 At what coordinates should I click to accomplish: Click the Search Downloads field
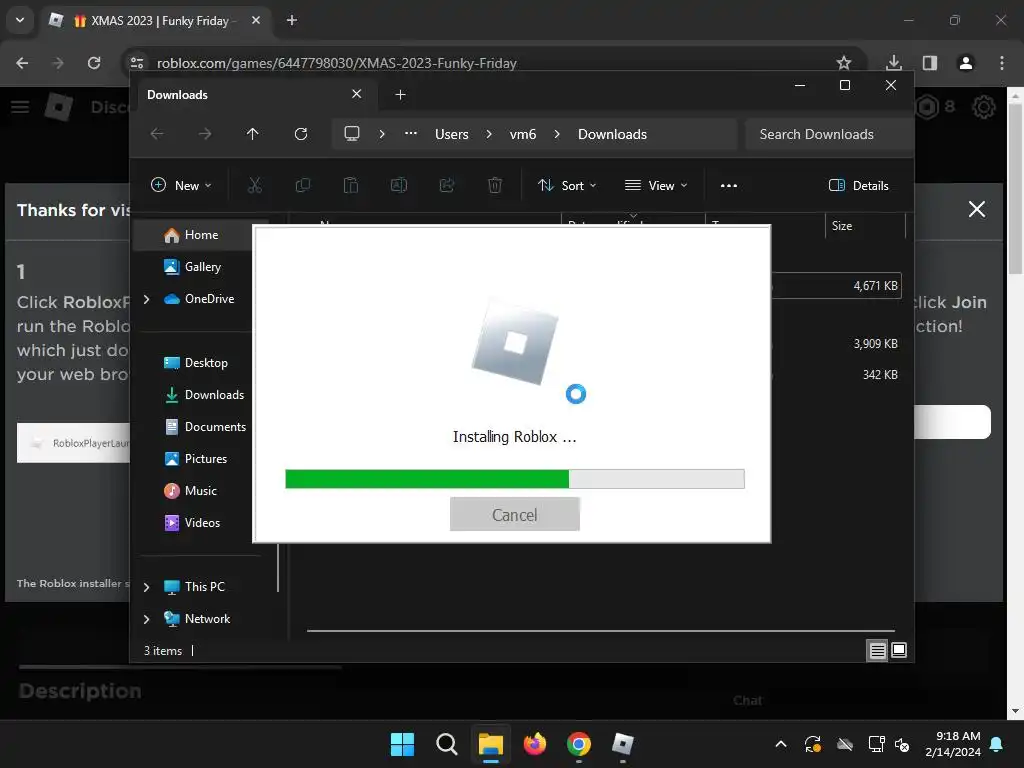829,134
